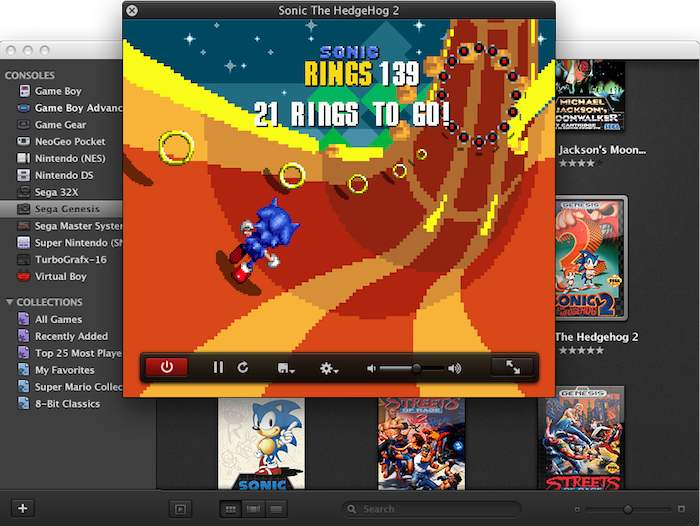Switch to list view
700x526 pixels.
click(x=275, y=509)
